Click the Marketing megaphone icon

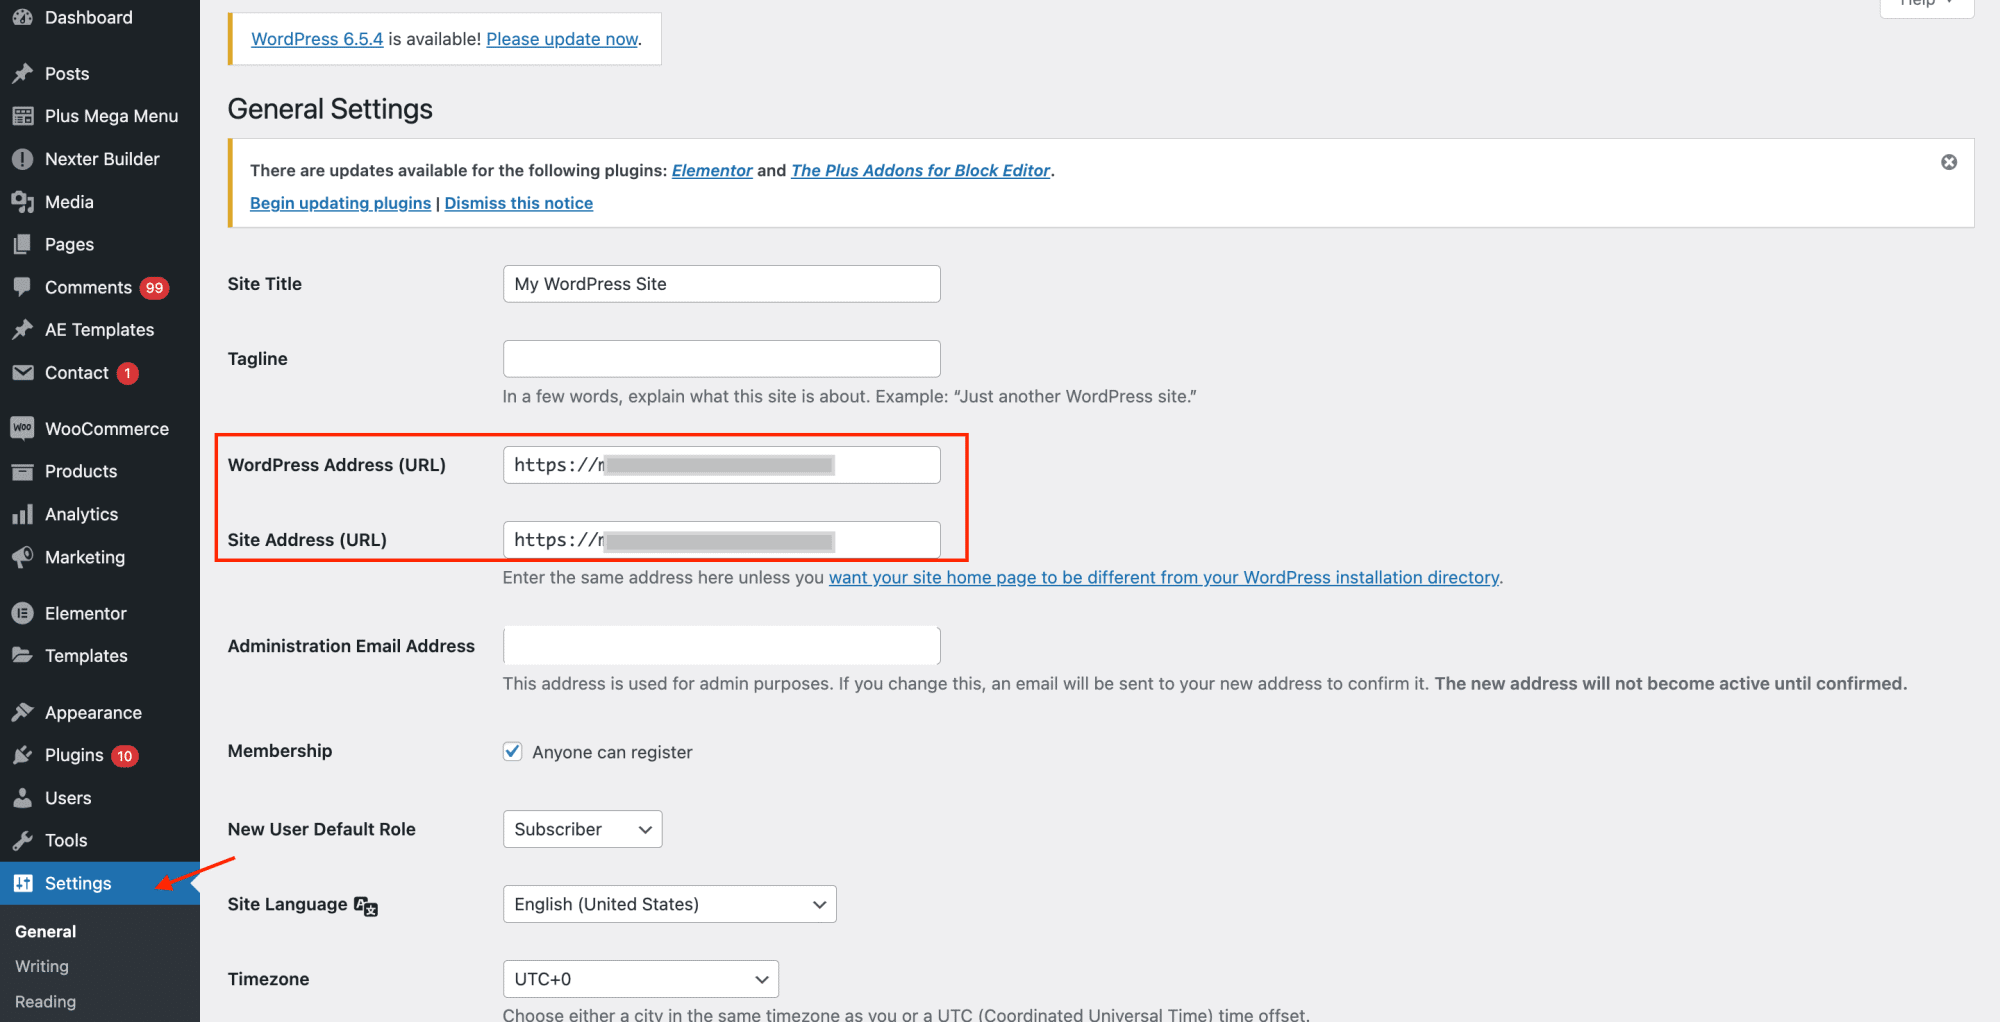[22, 557]
